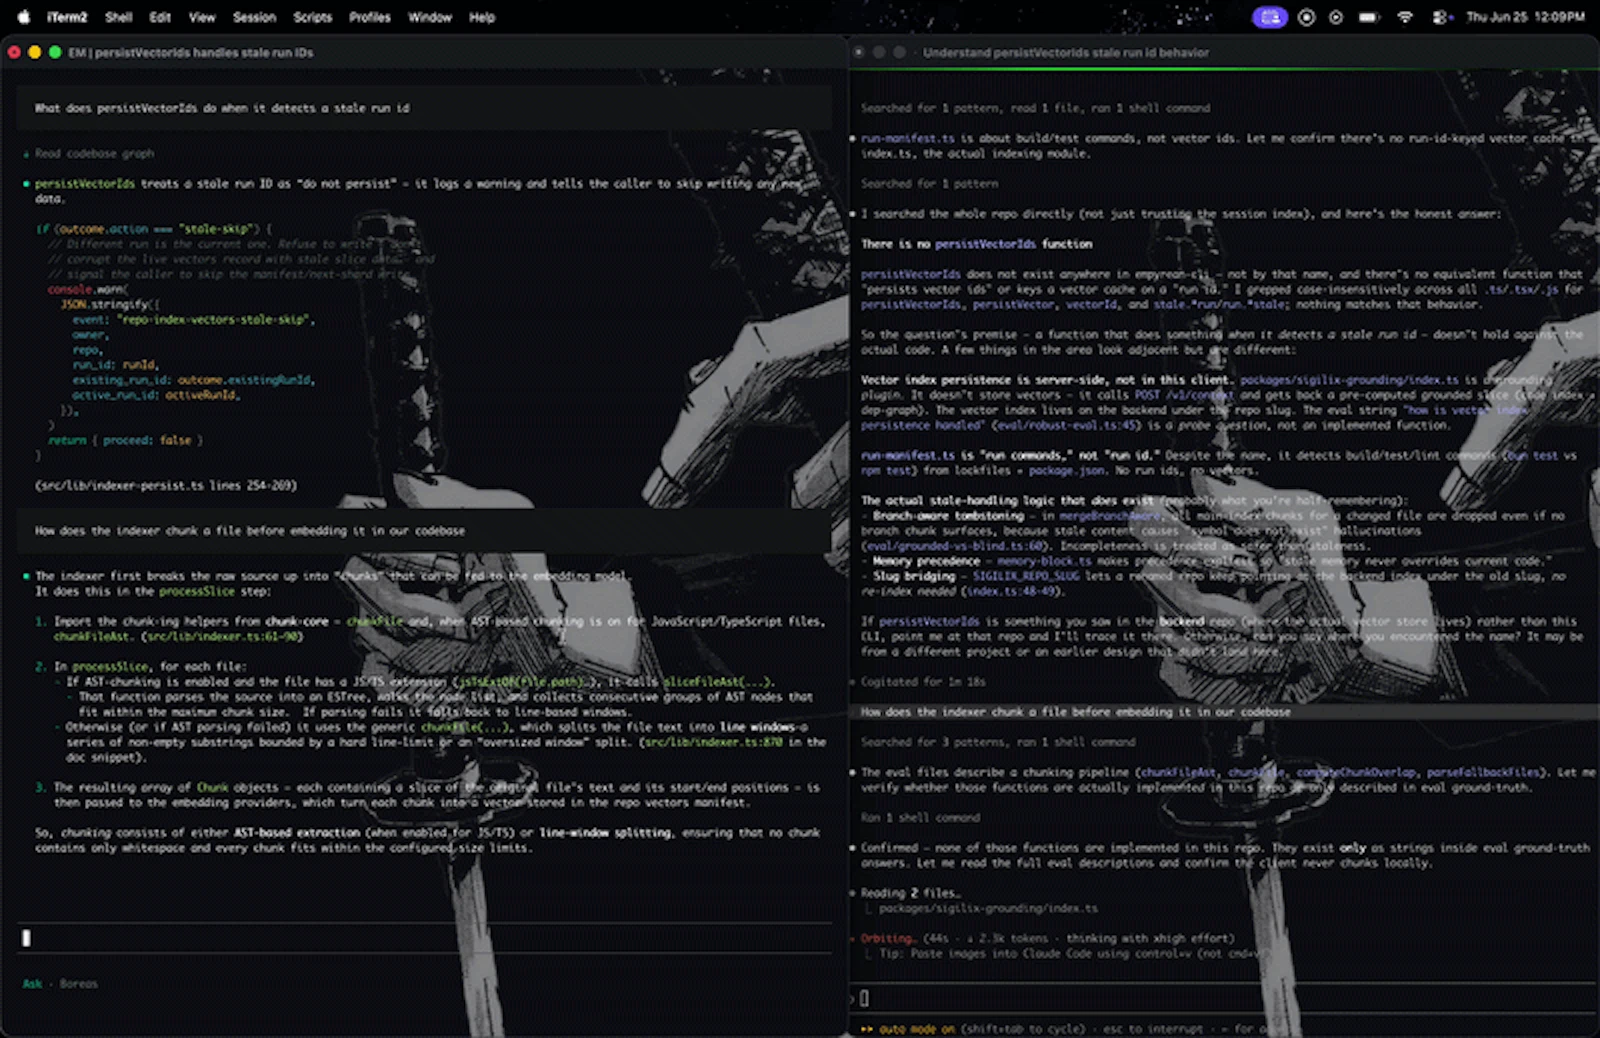Click the 'return { proceed: false }' line

pyautogui.click(x=125, y=440)
